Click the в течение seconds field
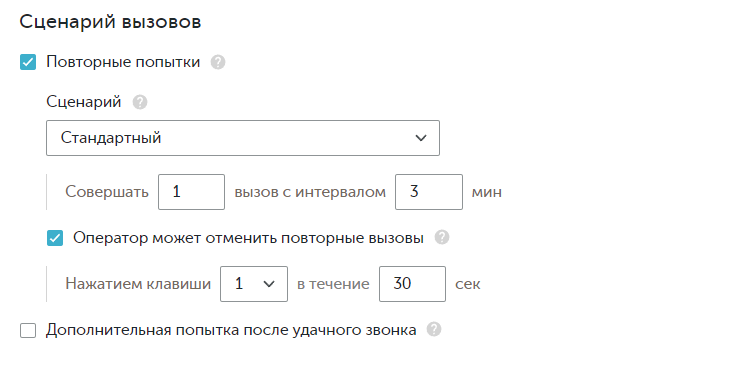This screenshot has height=369, width=738. (x=412, y=284)
